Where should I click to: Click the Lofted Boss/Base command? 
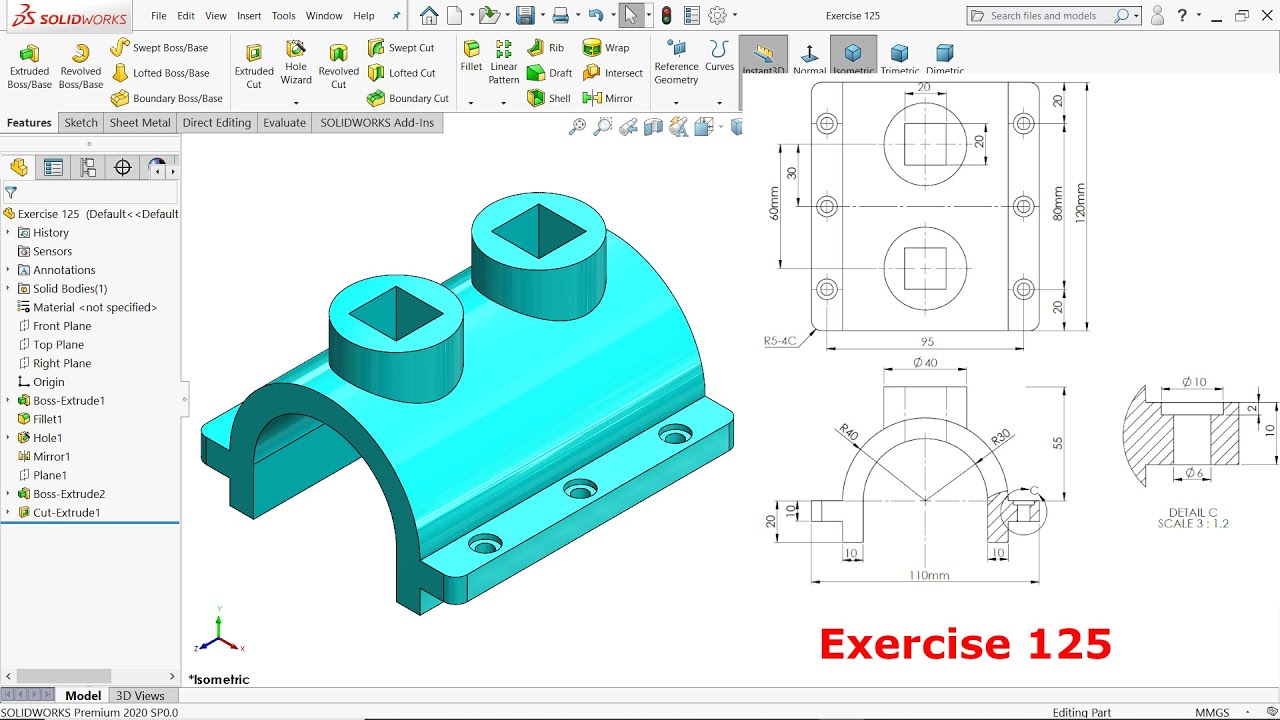(160, 73)
